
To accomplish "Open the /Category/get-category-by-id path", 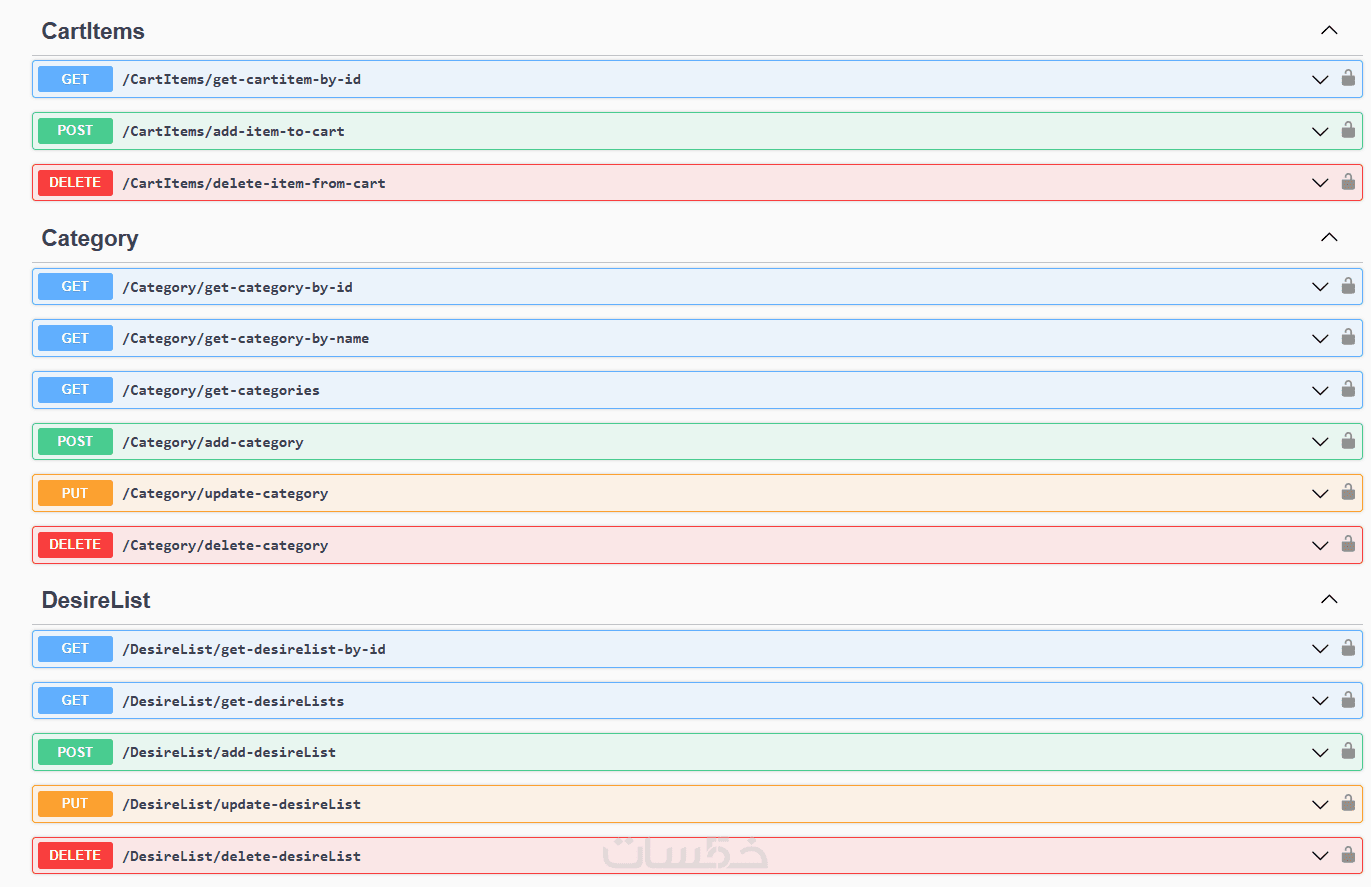I will click(x=238, y=287).
